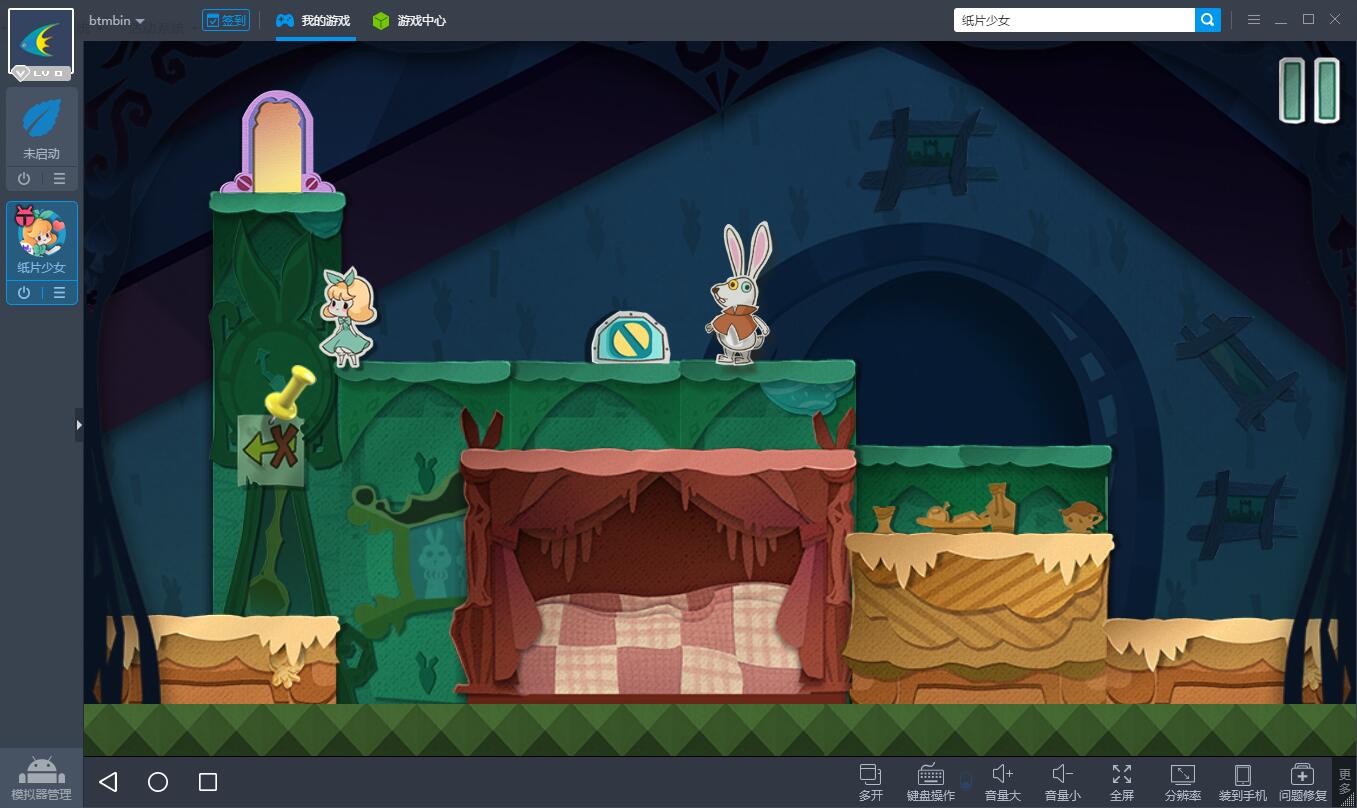Image resolution: width=1357 pixels, height=808 pixels.
Task: Click the 多开 multi-instance icon
Action: pos(871,782)
